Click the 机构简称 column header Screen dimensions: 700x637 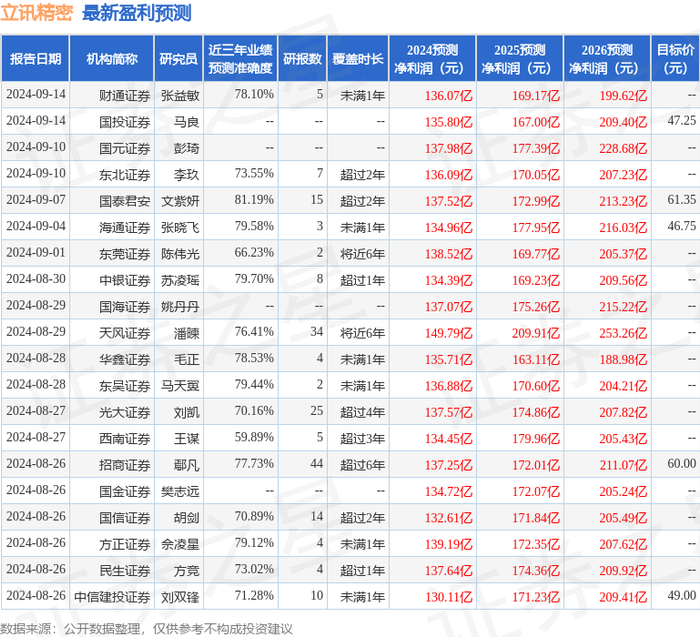pyautogui.click(x=112, y=59)
